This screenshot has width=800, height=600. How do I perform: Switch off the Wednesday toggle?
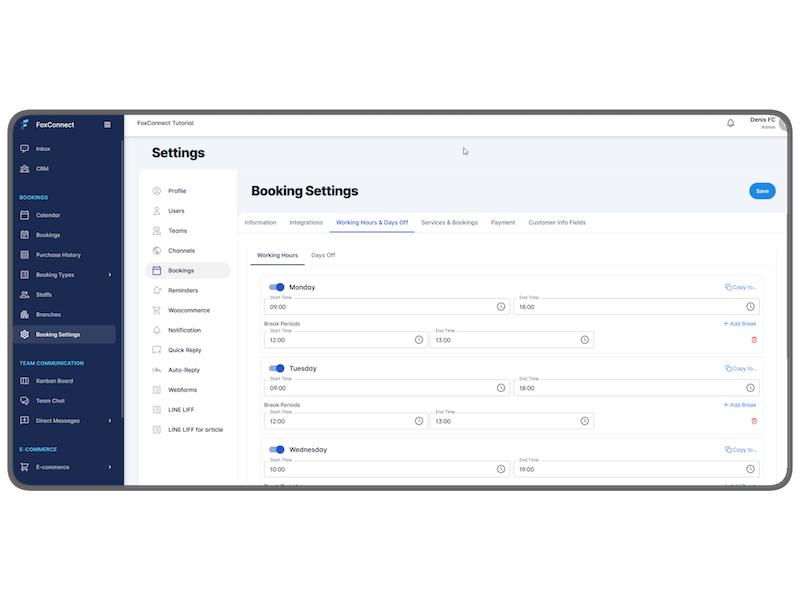277,449
